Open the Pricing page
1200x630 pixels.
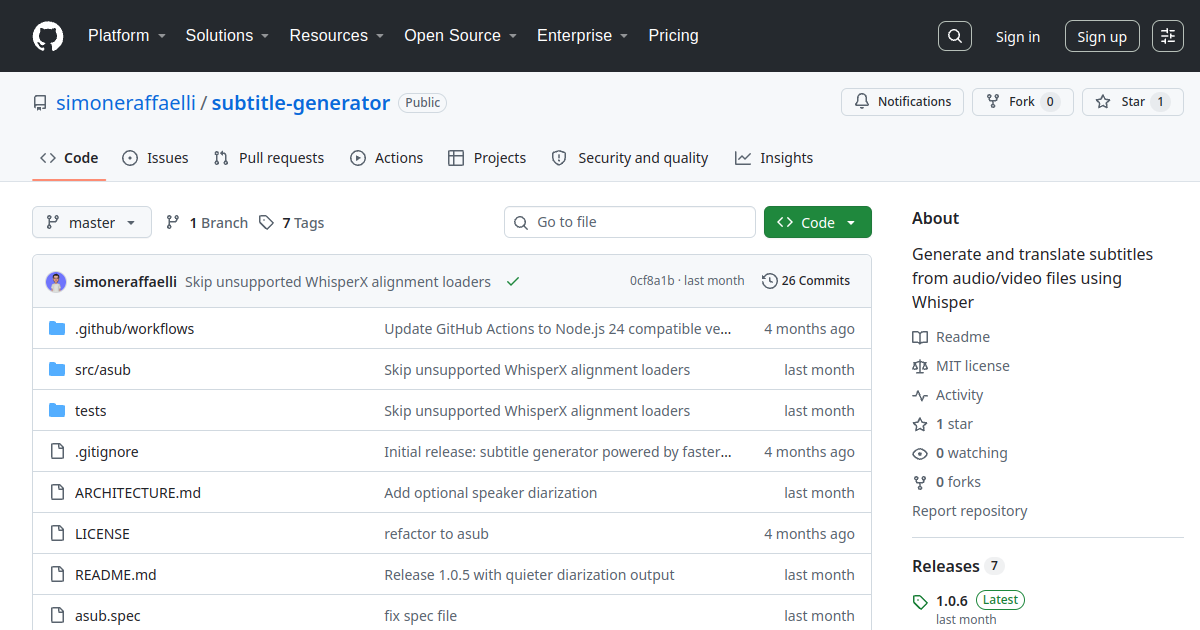click(x=673, y=35)
